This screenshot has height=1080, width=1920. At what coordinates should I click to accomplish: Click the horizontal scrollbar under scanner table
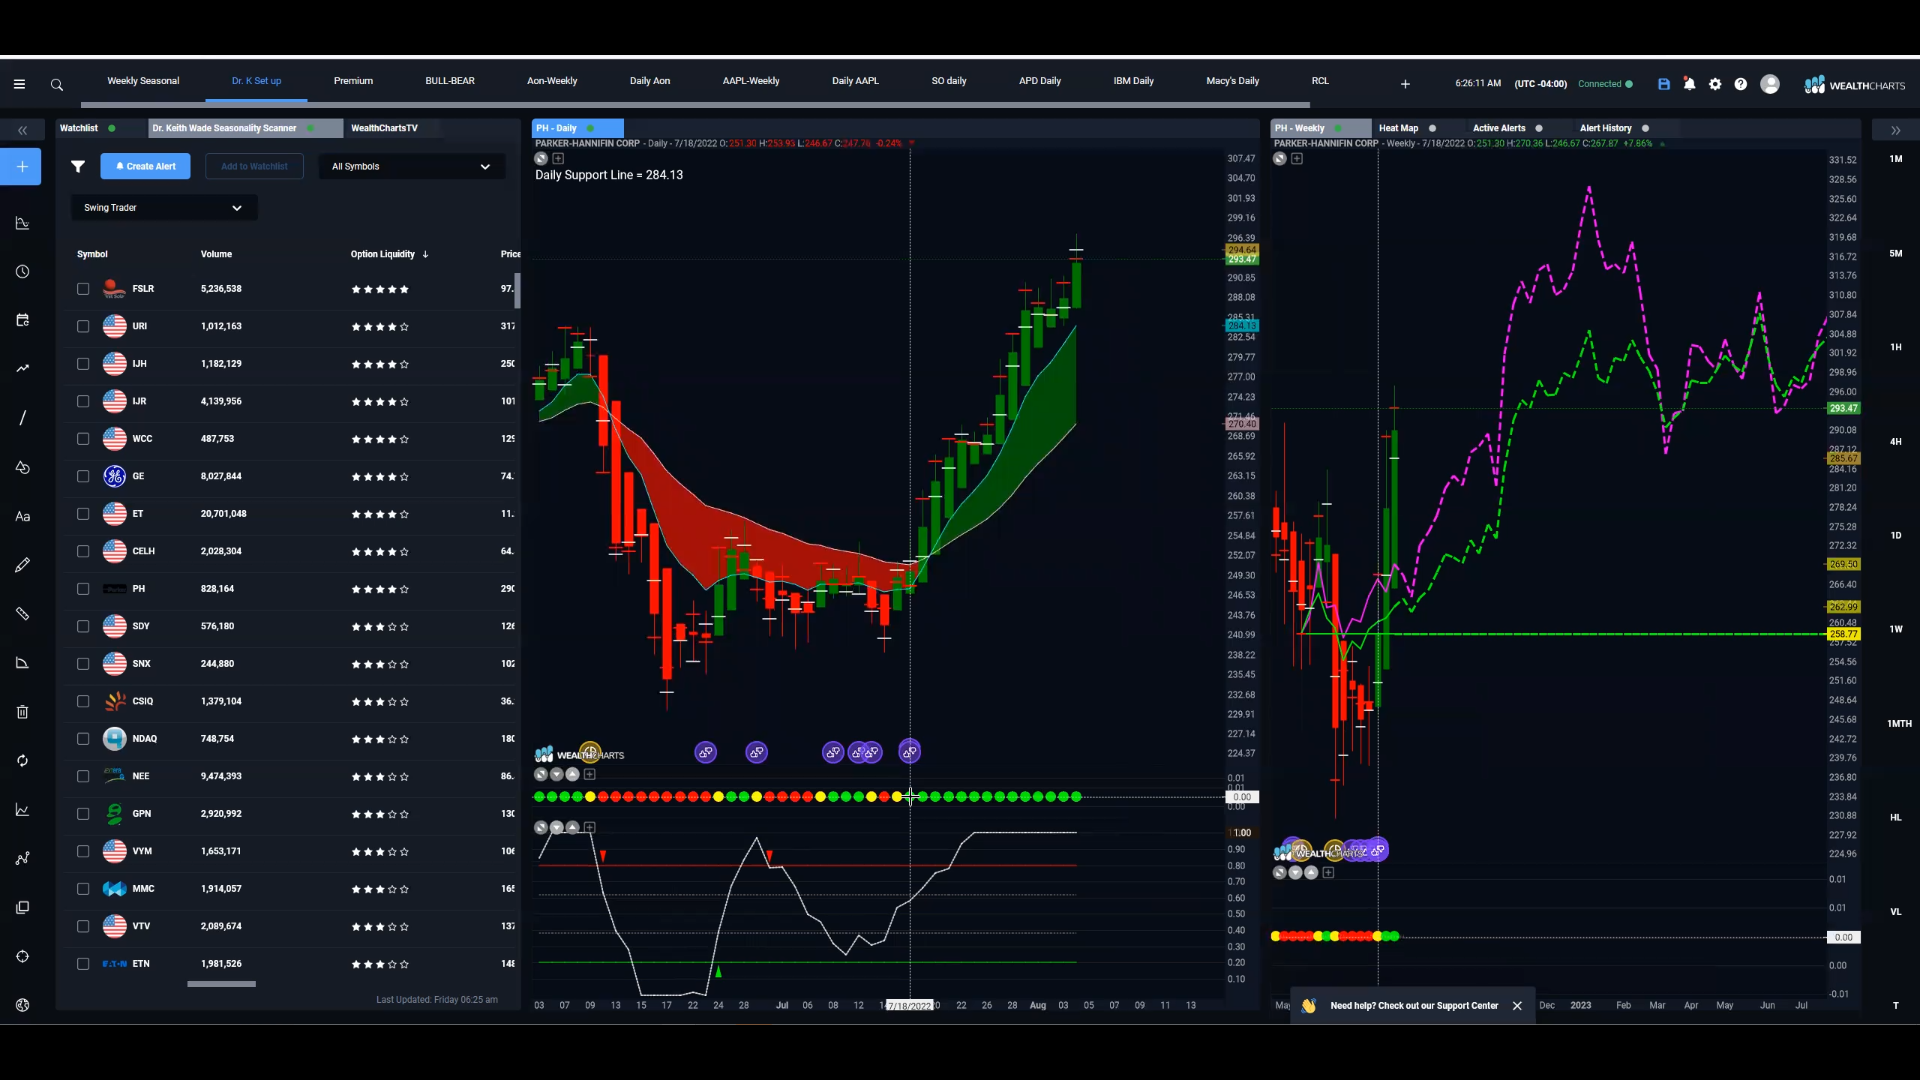click(x=221, y=984)
